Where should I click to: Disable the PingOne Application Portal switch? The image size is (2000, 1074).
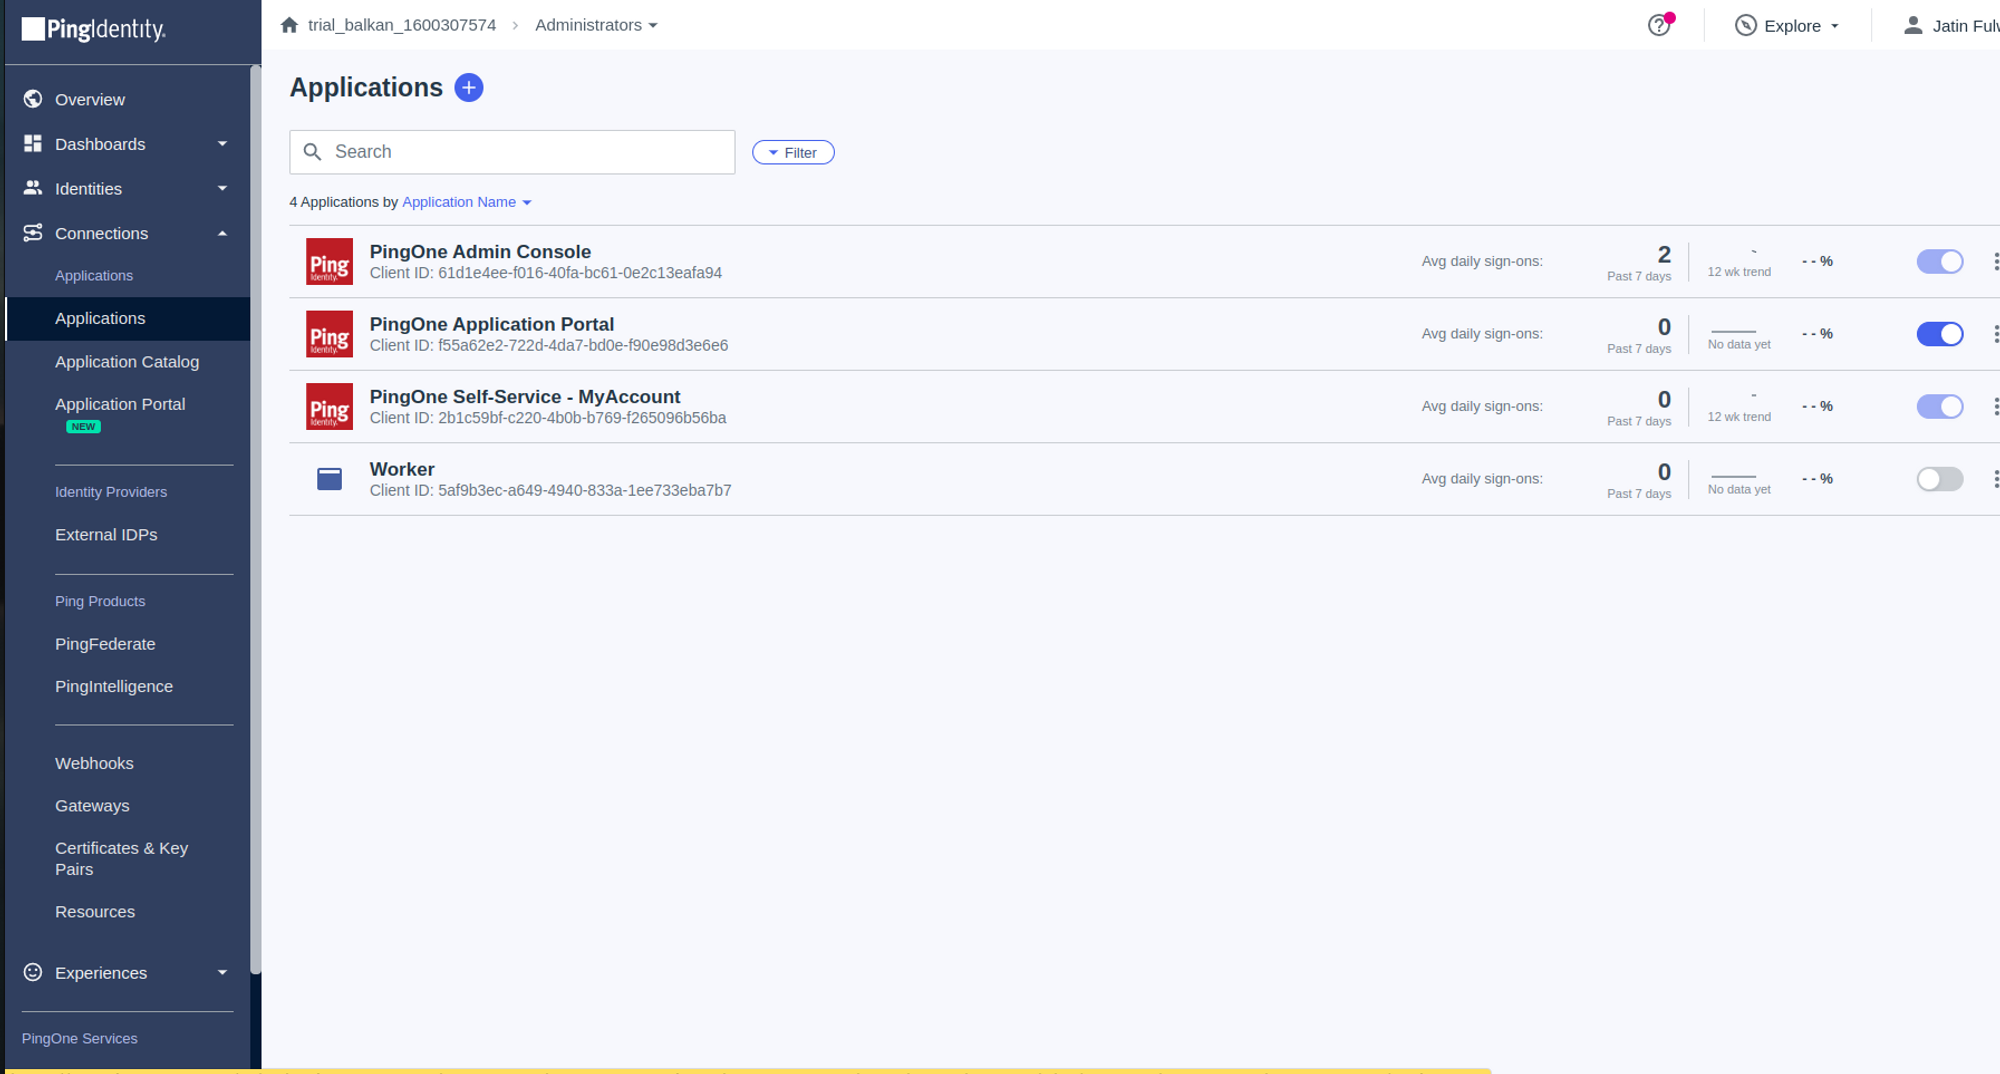click(1940, 334)
